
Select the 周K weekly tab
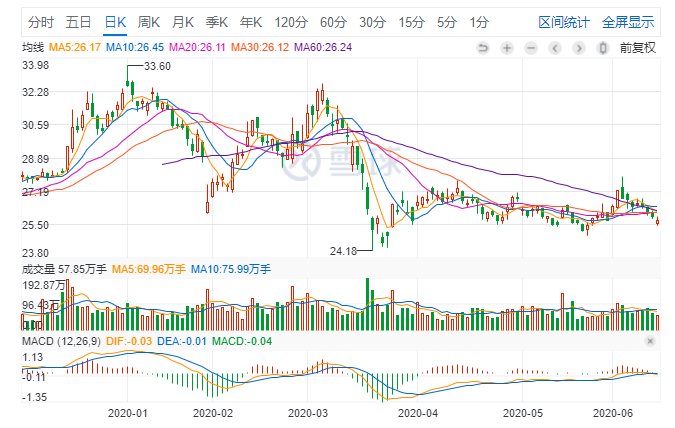click(x=149, y=22)
